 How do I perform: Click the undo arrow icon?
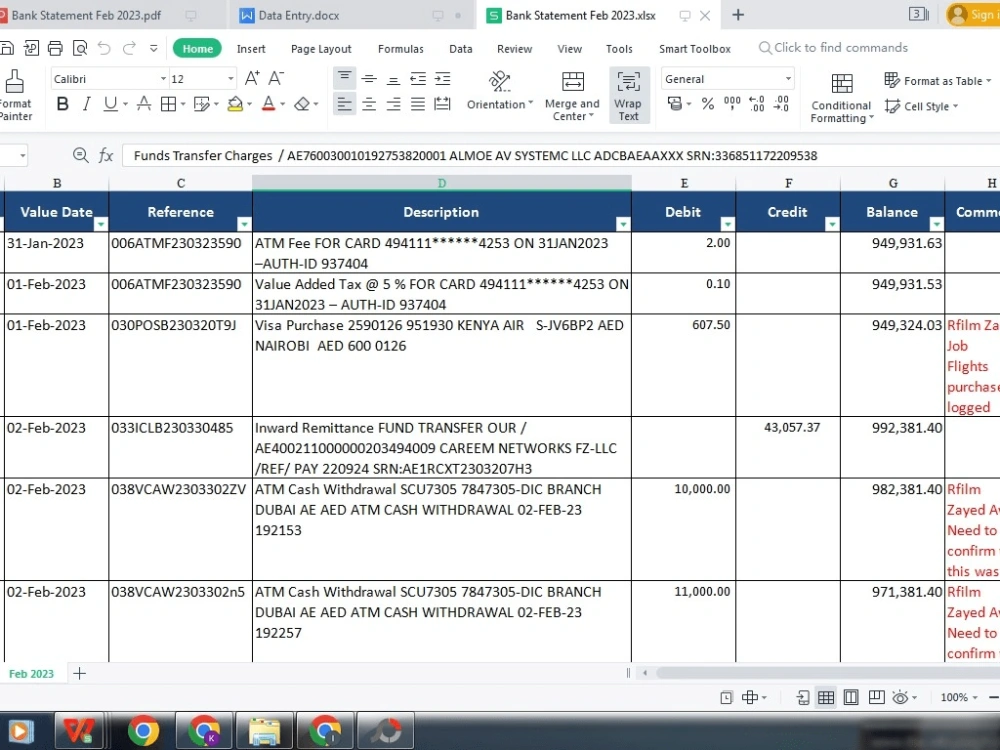104,48
